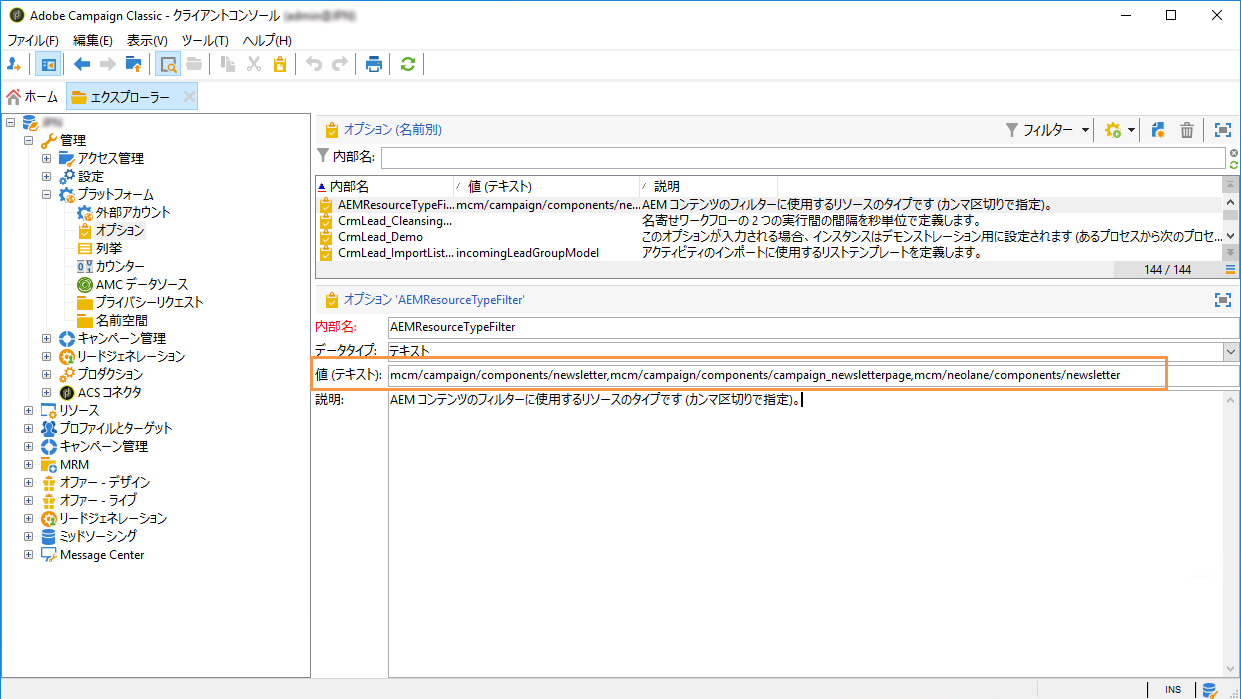Image resolution: width=1241 pixels, height=699 pixels.
Task: Expand the Message Center node
Action: click(29, 554)
